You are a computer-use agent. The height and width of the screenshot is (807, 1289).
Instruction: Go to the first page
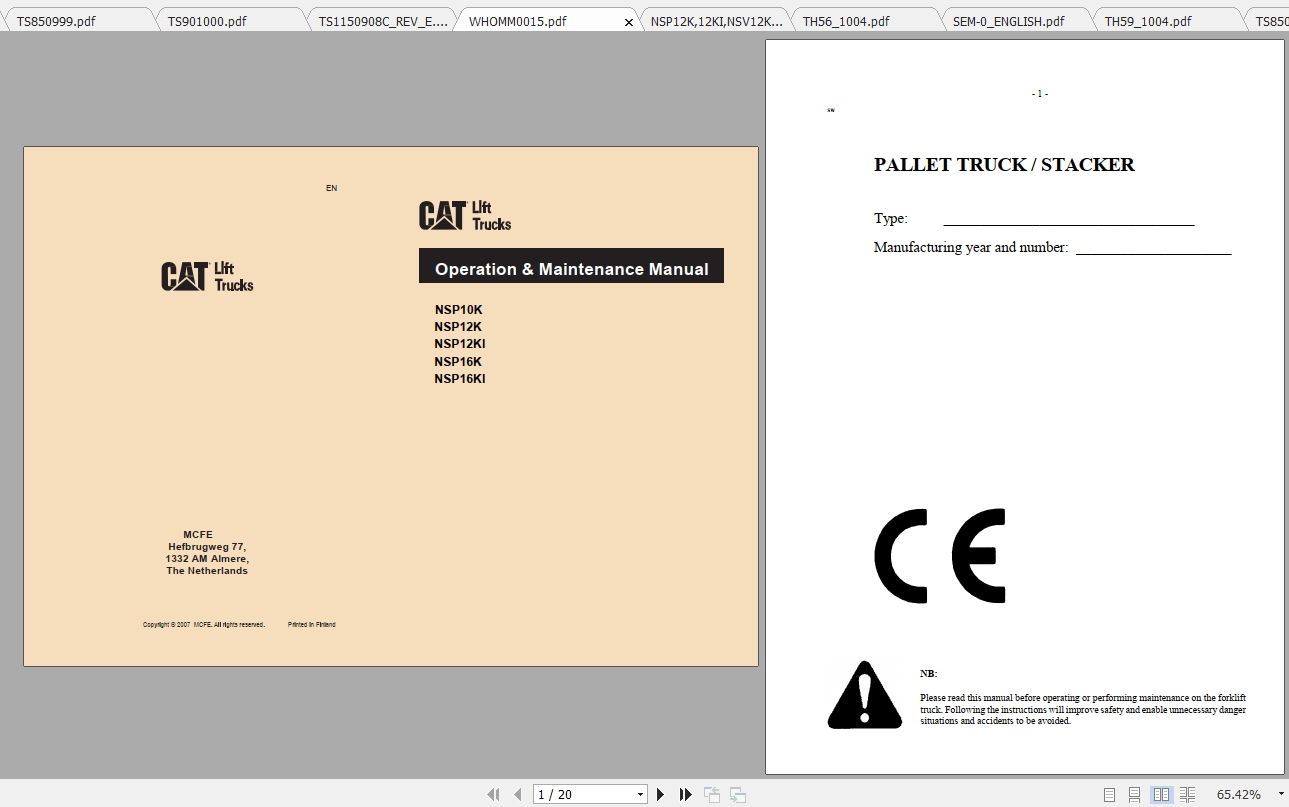click(493, 794)
